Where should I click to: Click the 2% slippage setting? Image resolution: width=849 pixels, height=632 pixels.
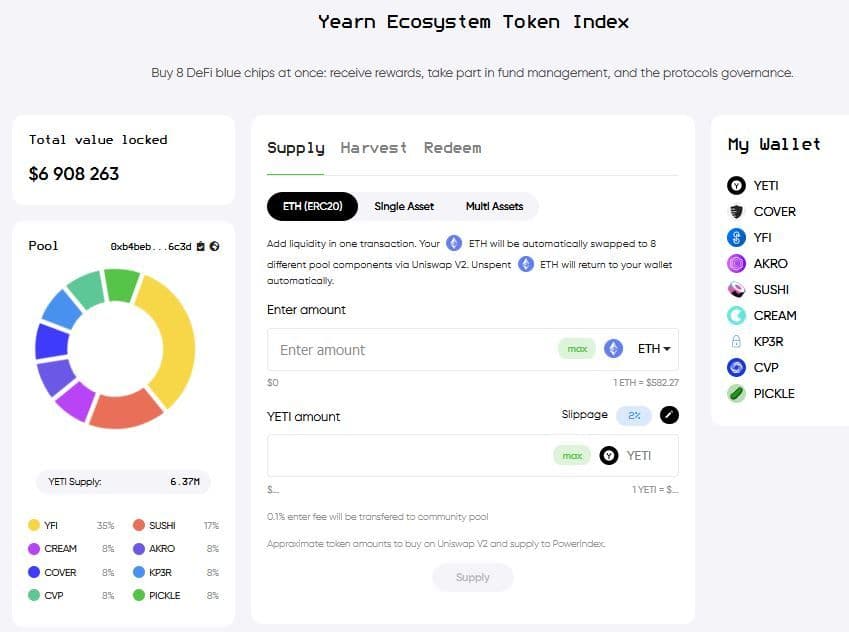point(634,415)
